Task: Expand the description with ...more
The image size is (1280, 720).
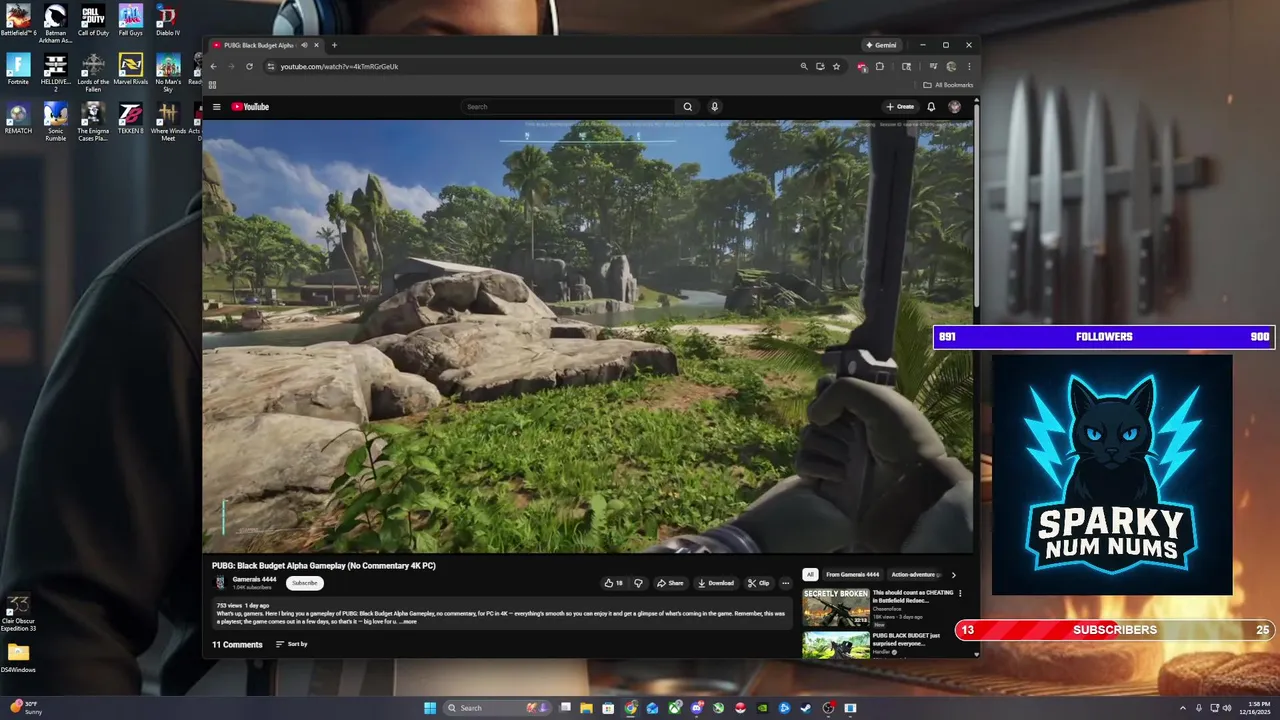Action: [x=408, y=621]
